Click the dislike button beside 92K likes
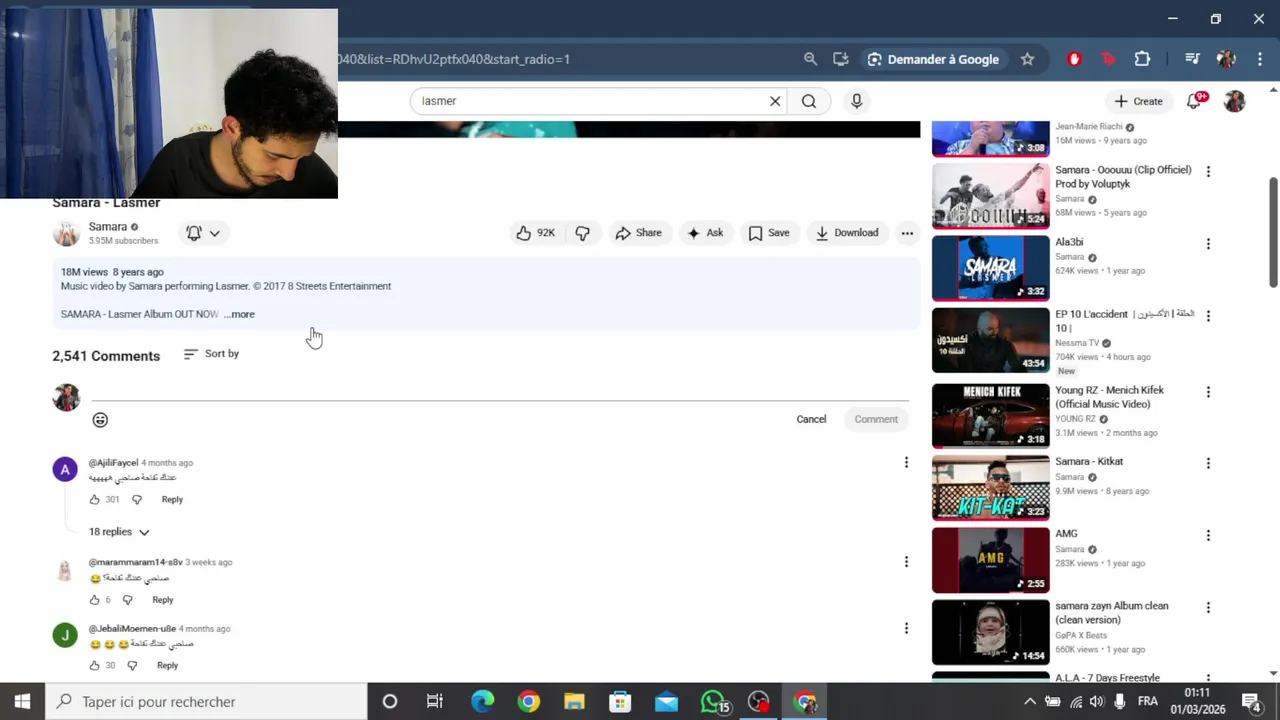Image resolution: width=1280 pixels, height=720 pixels. pos(582,233)
